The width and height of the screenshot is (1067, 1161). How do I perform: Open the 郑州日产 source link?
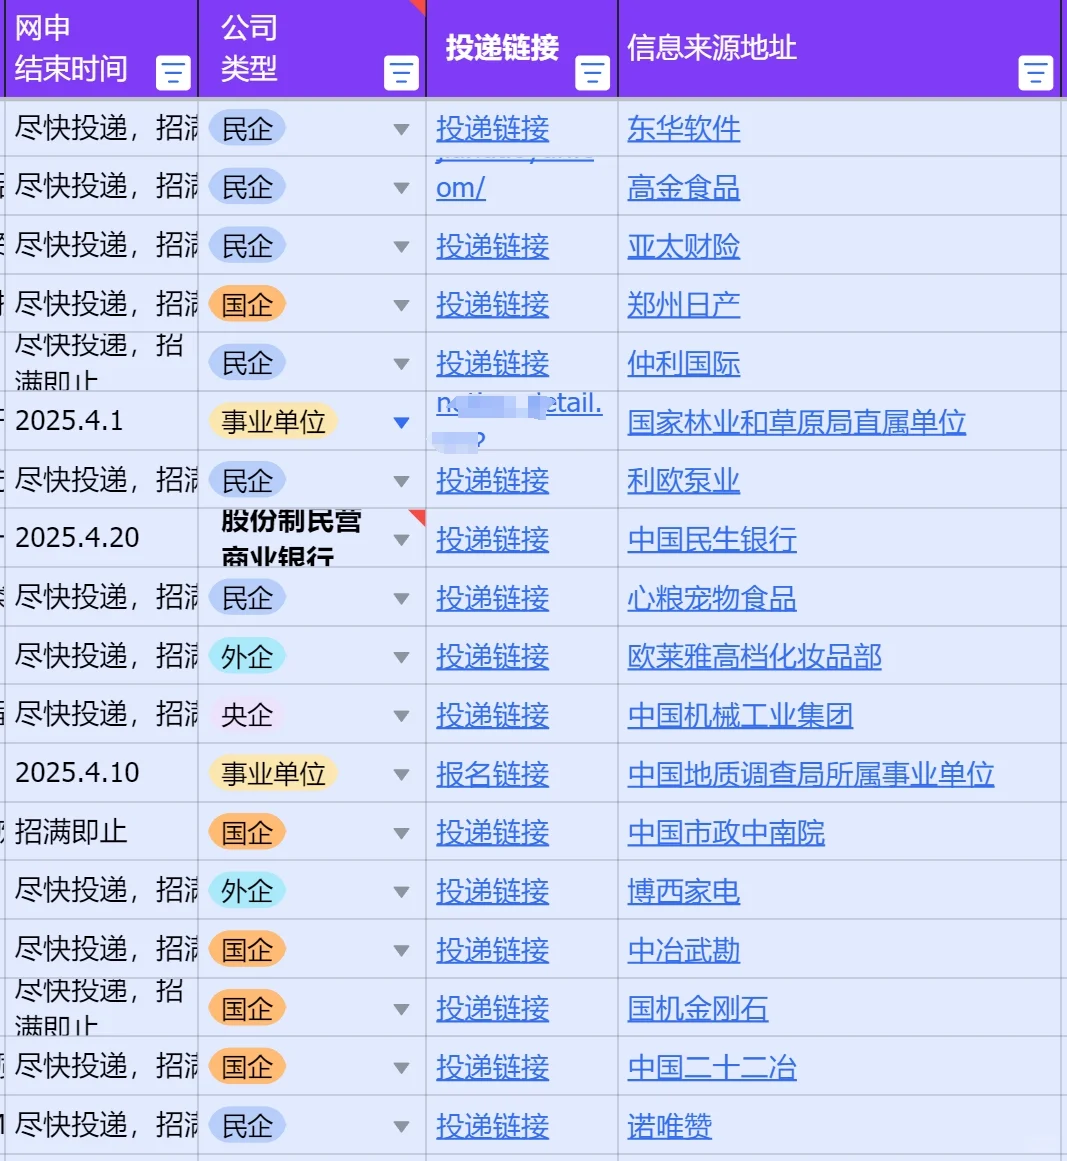click(x=683, y=304)
